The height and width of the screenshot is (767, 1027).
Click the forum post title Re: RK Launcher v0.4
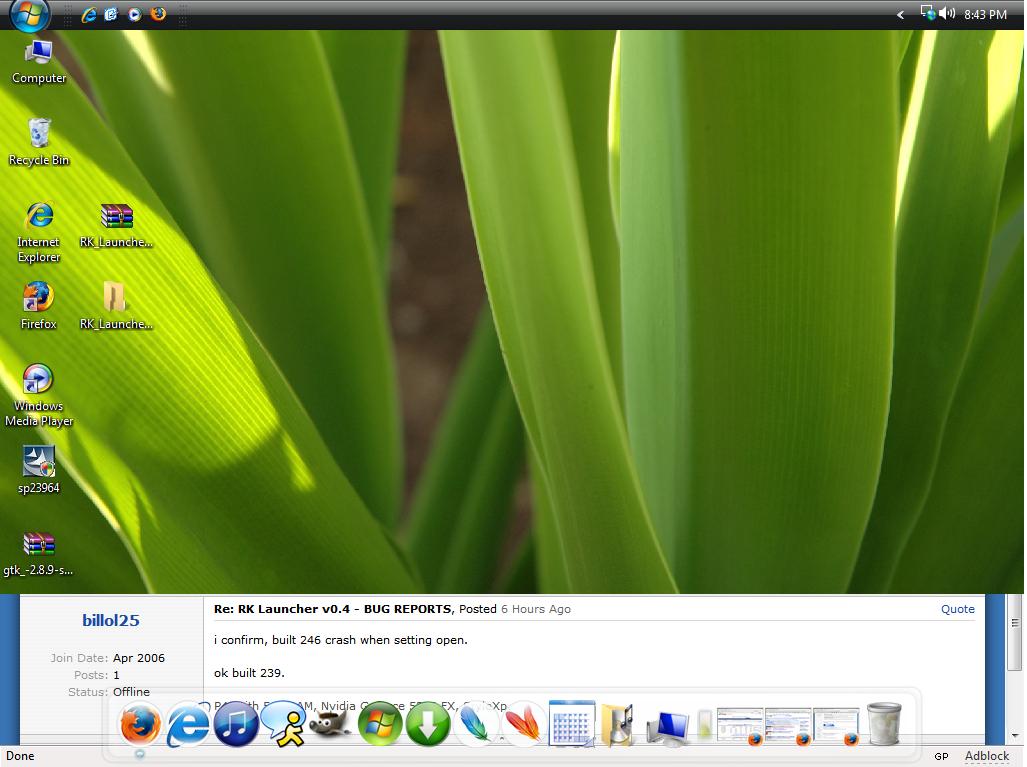[x=333, y=609]
